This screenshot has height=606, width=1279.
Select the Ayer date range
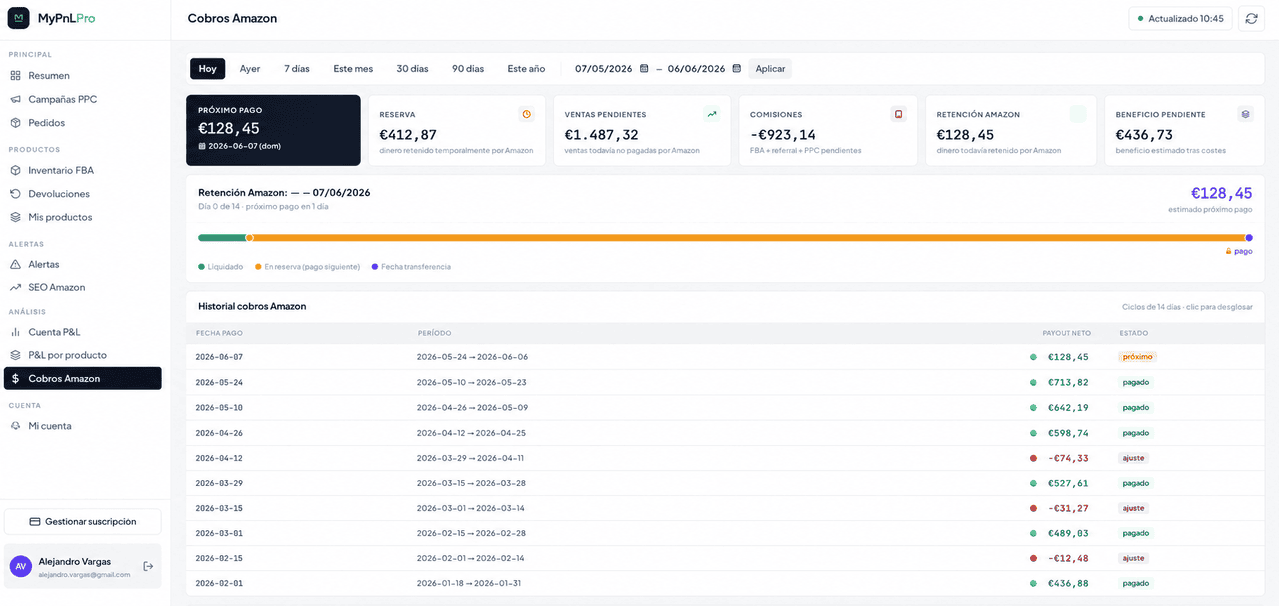(250, 69)
